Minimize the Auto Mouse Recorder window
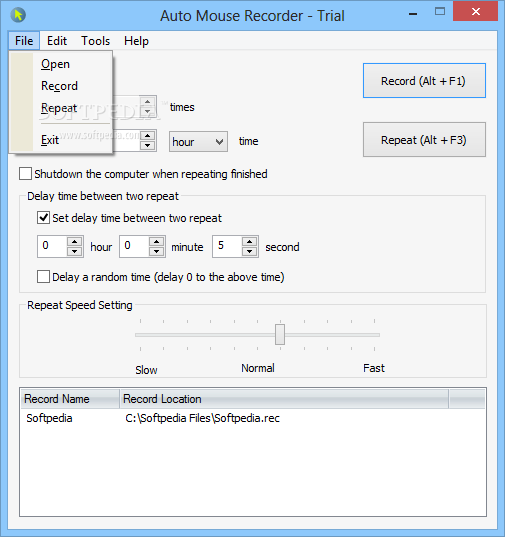 point(413,14)
